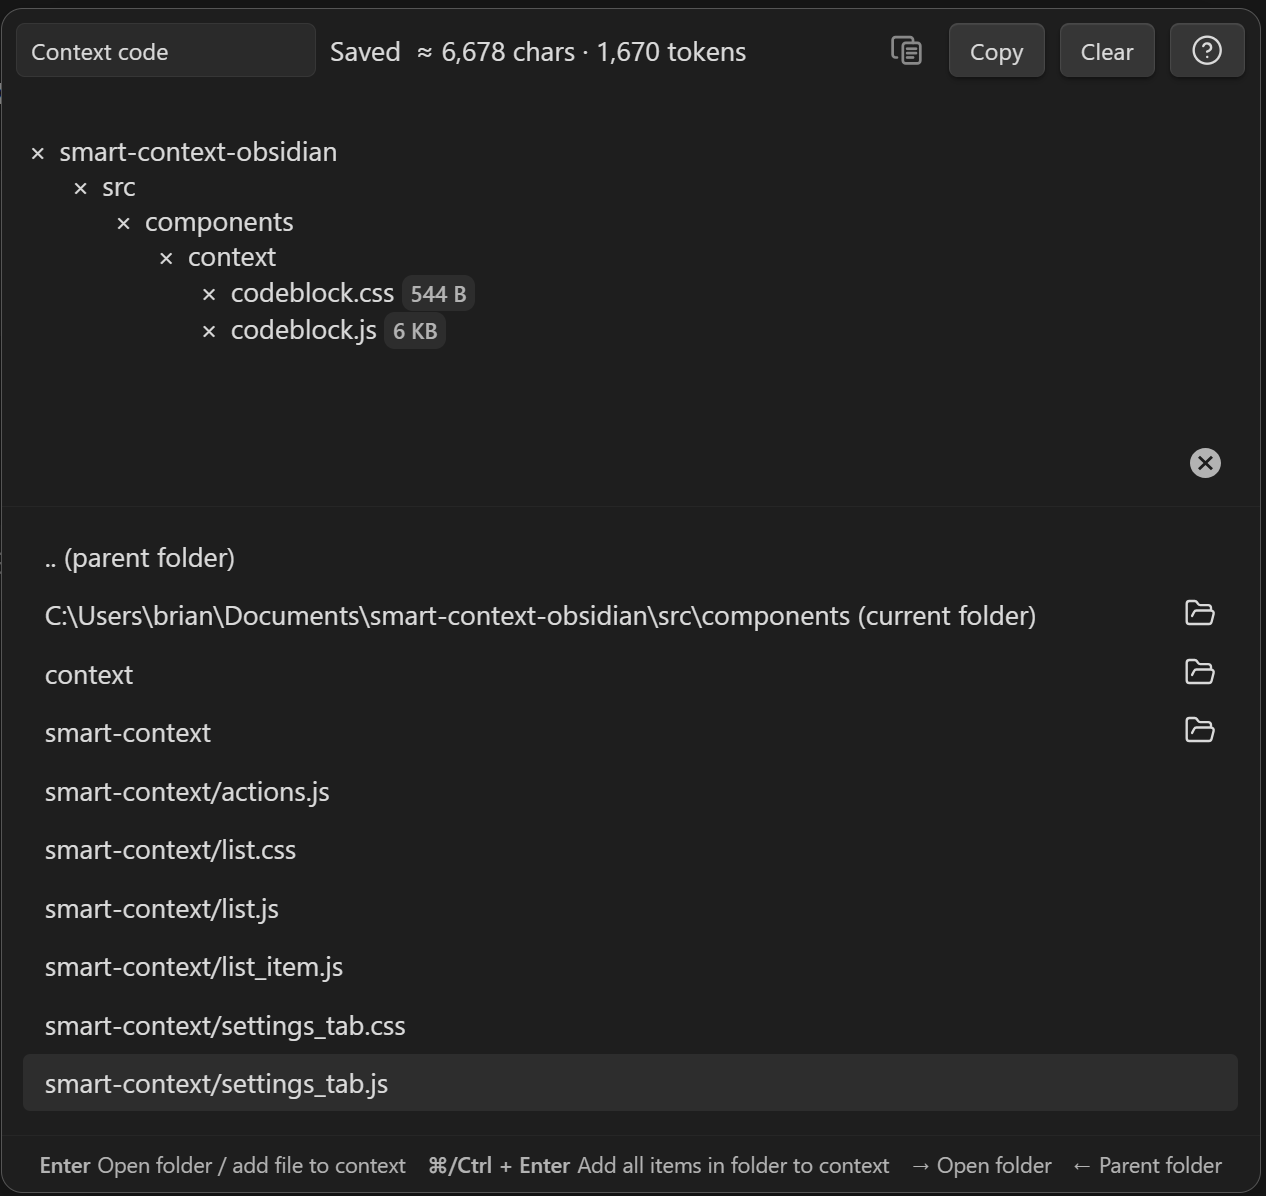Click the copy-to-clipboard icon beside Copy button

(x=906, y=51)
